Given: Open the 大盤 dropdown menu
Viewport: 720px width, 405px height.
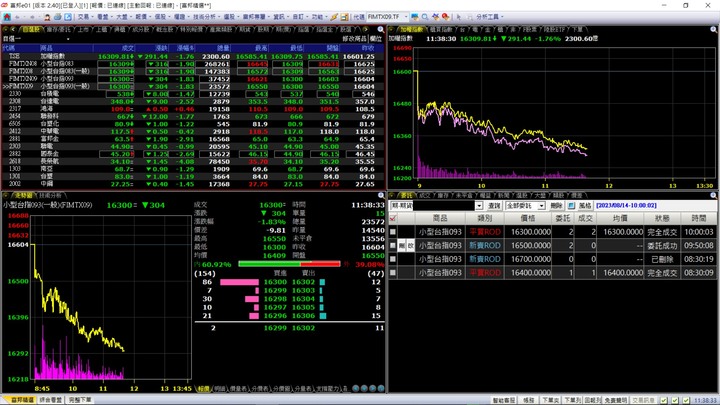Looking at the screenshot, I should pos(124,17).
